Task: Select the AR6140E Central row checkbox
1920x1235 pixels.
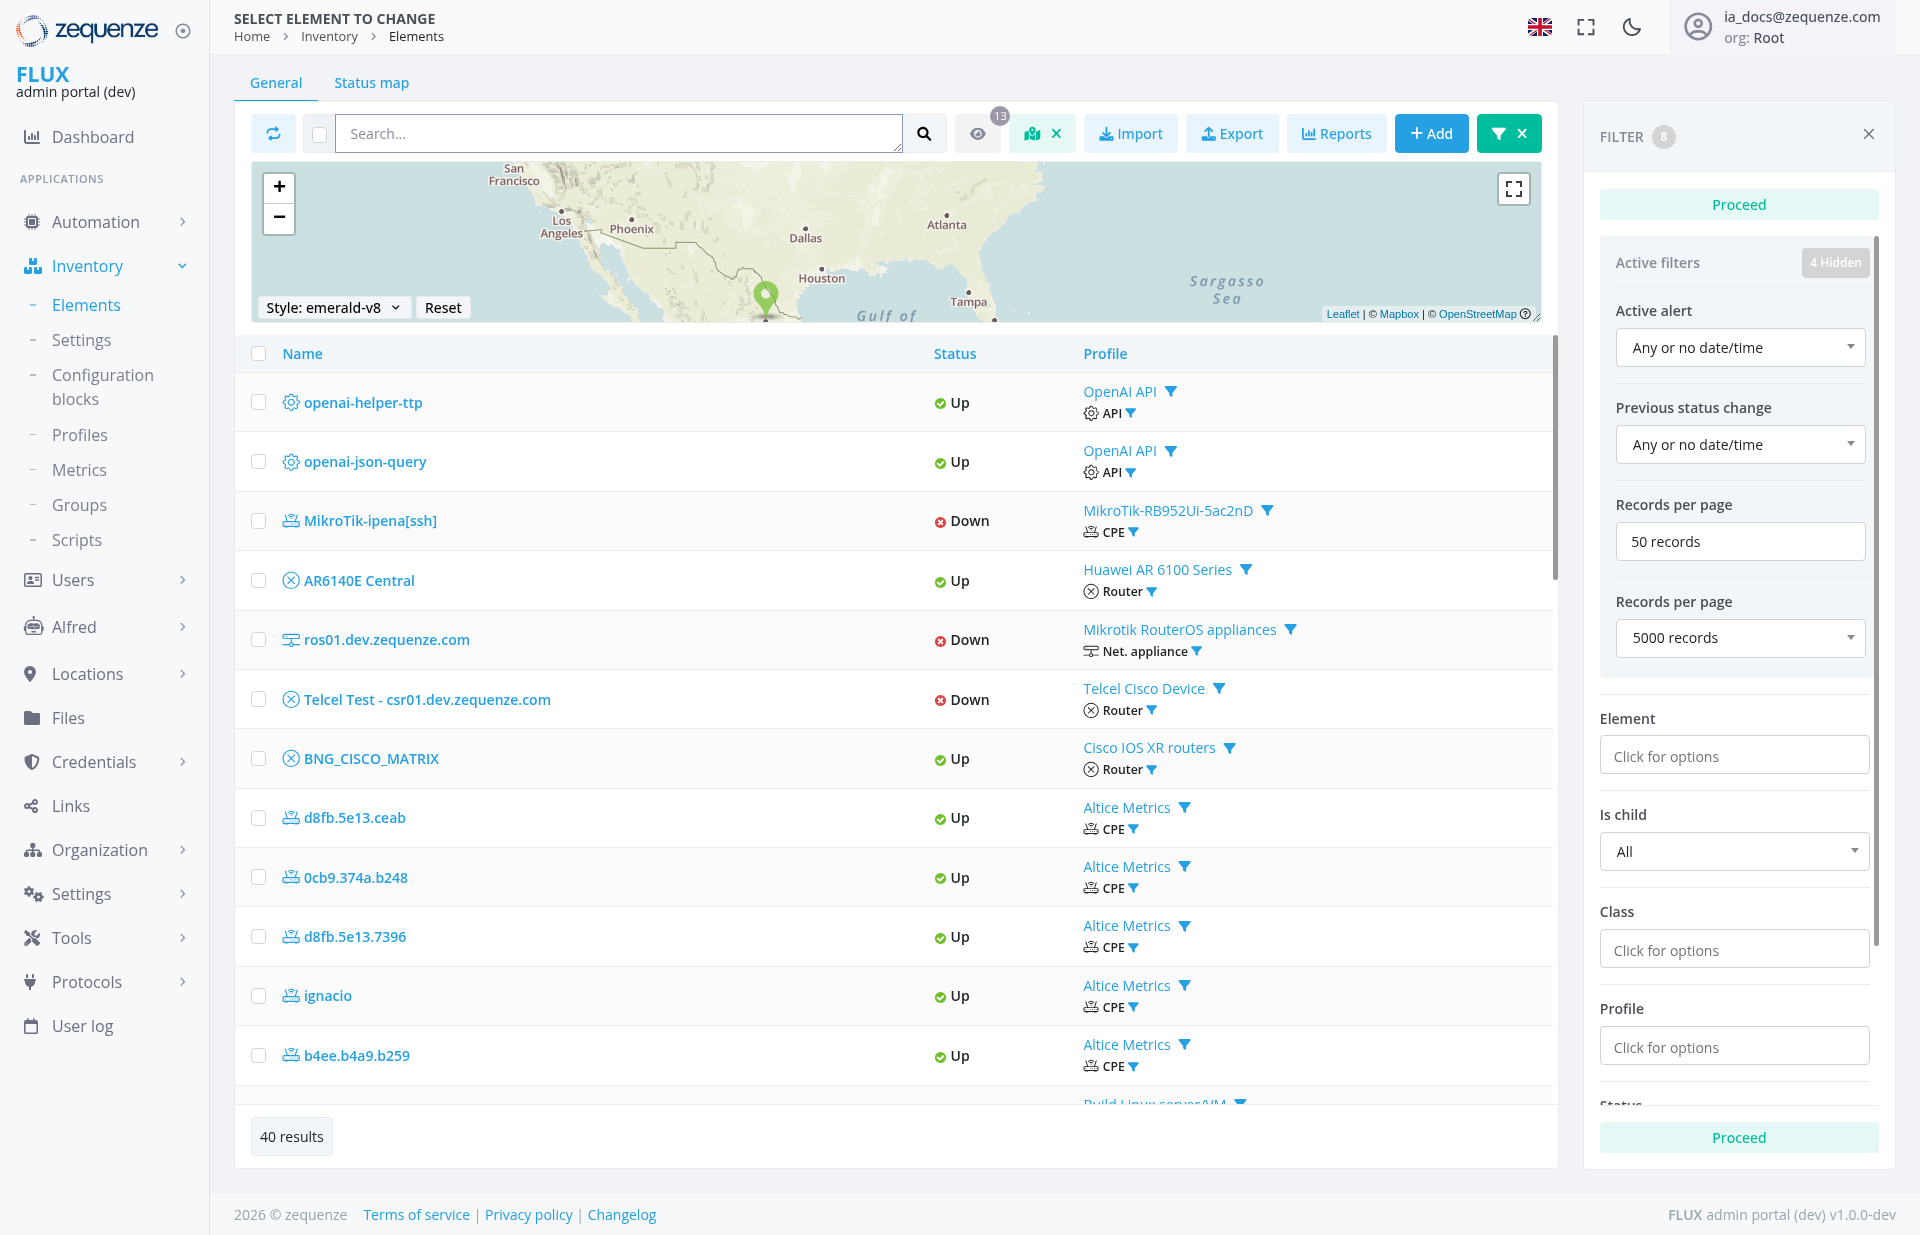Action: (259, 581)
